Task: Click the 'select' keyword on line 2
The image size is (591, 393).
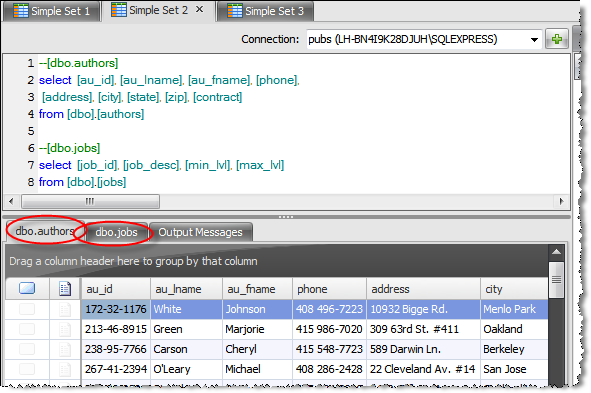Action: click(55, 80)
